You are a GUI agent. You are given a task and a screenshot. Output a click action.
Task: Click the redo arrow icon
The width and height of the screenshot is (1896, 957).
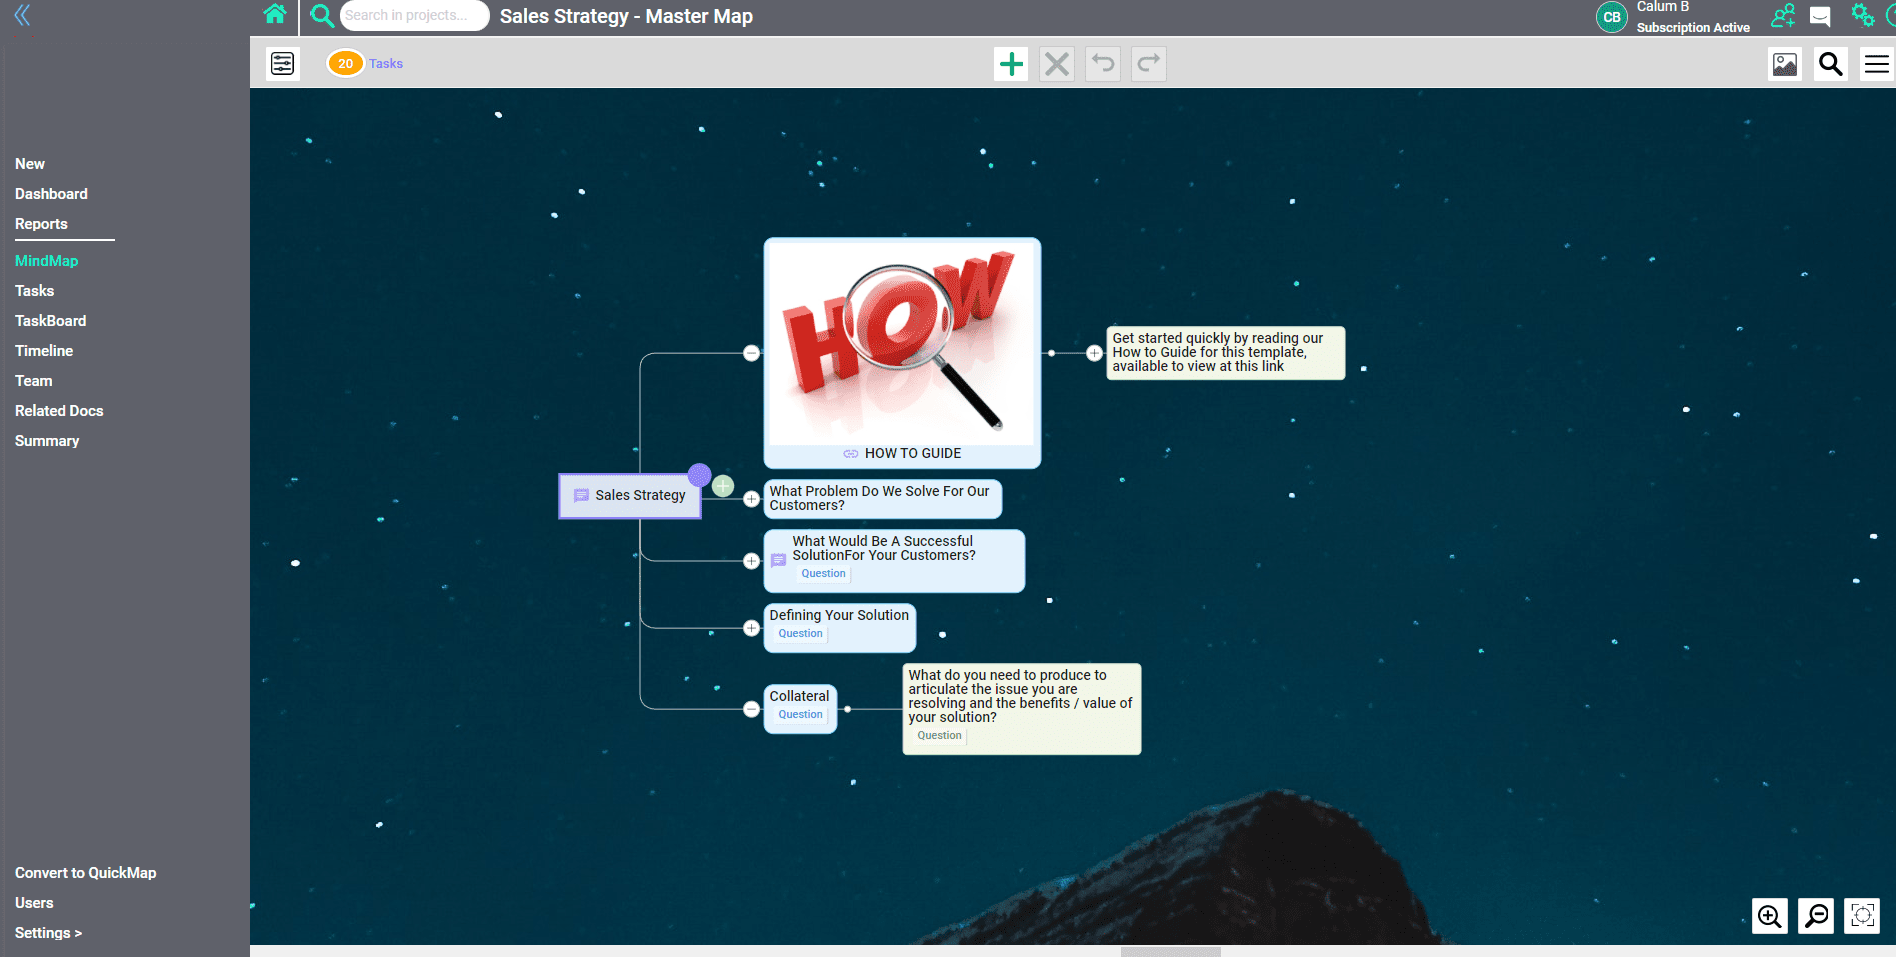pos(1149,64)
